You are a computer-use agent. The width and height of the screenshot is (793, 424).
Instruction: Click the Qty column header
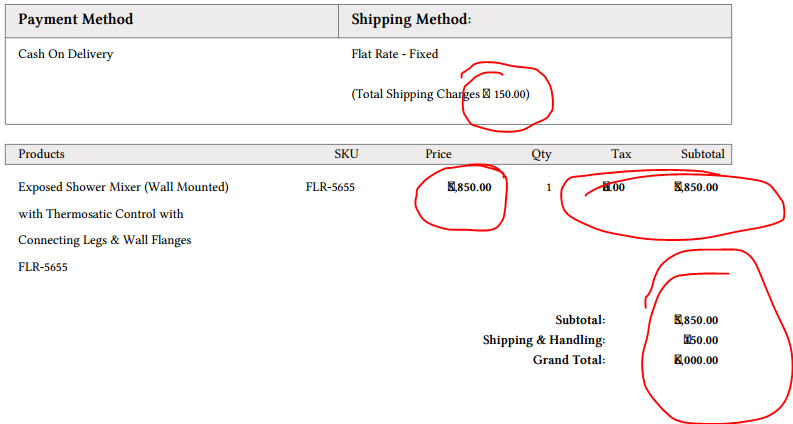coord(541,154)
